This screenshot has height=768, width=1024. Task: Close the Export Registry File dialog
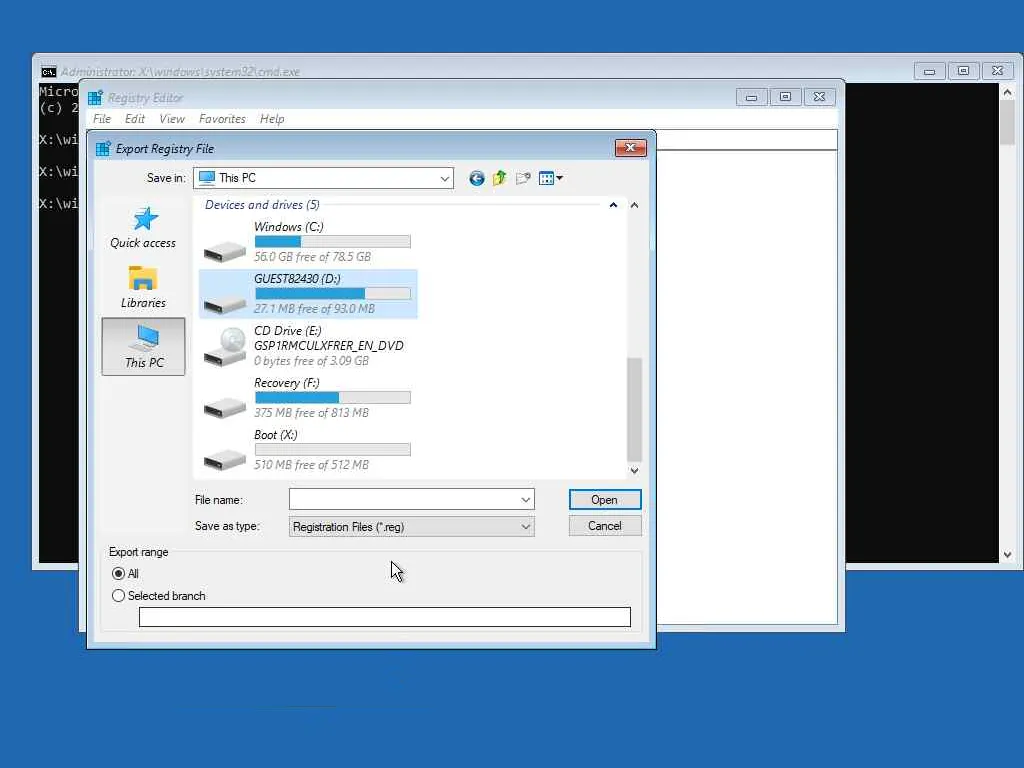[x=630, y=148]
